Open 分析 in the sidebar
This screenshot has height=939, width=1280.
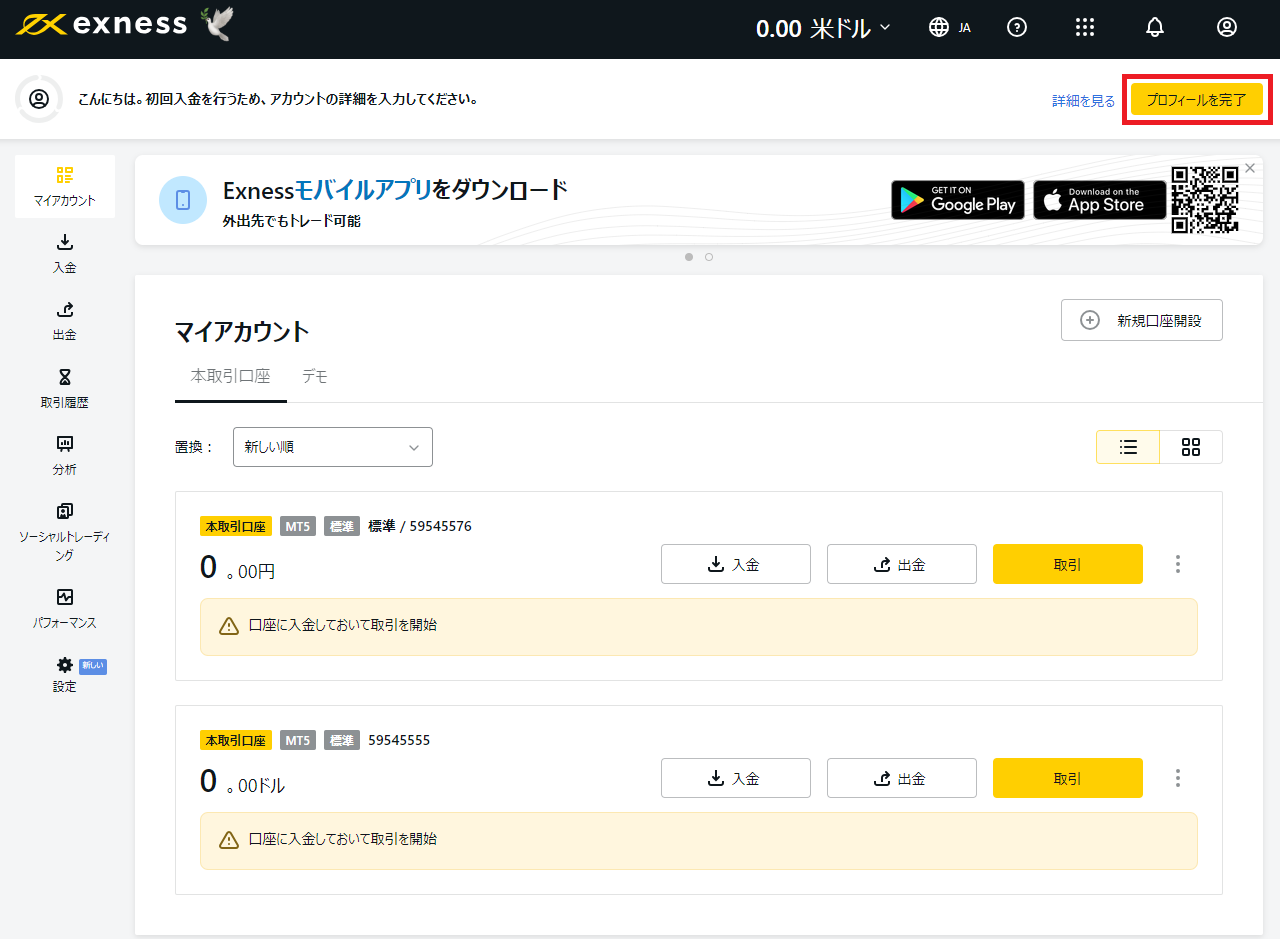[65, 456]
